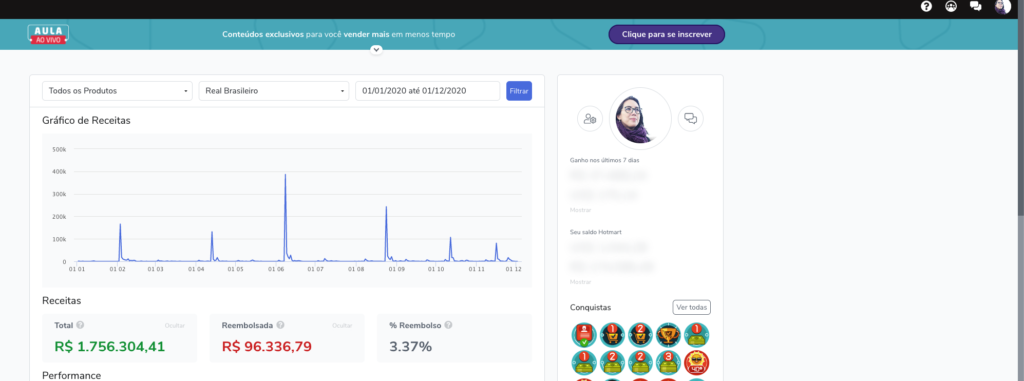The image size is (1024, 381).
Task: Toggle Ocultar on the Total revenue card
Action: click(174, 325)
